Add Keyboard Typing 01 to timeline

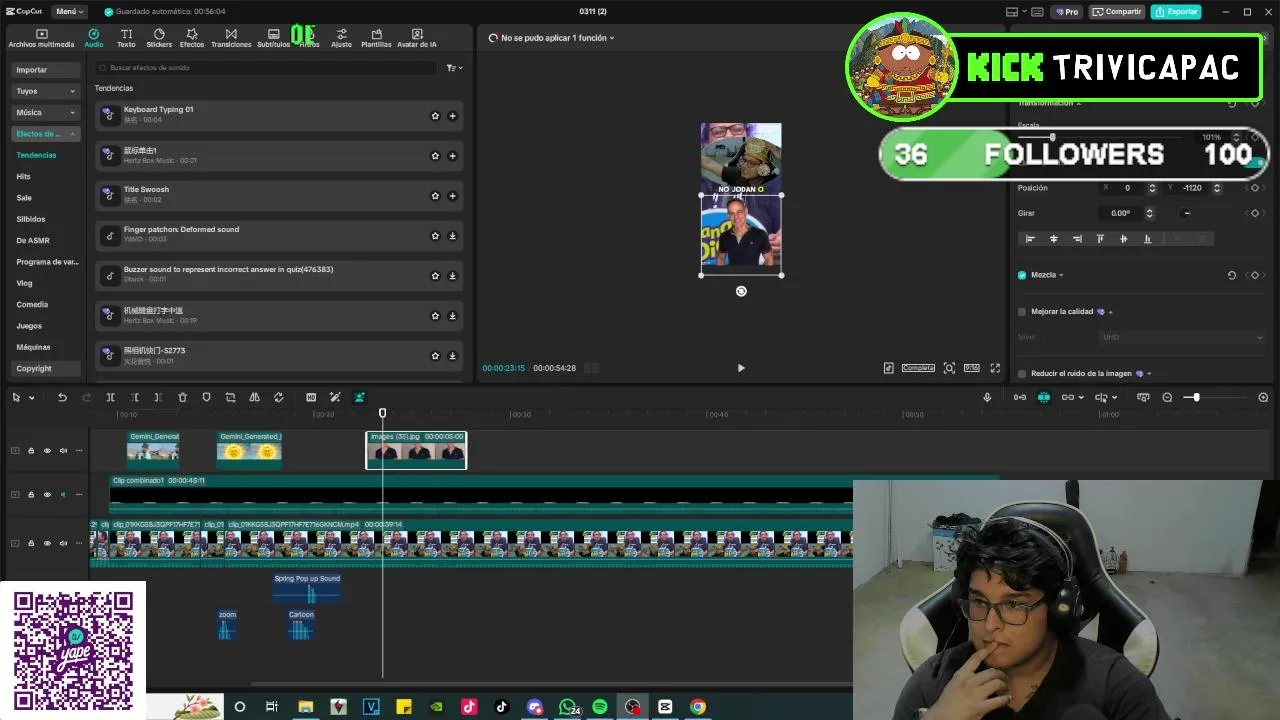[x=452, y=116]
